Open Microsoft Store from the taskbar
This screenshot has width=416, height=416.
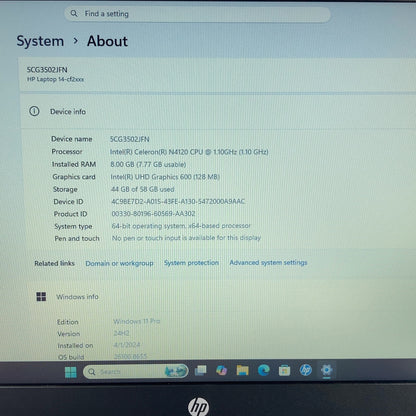[x=284, y=370]
